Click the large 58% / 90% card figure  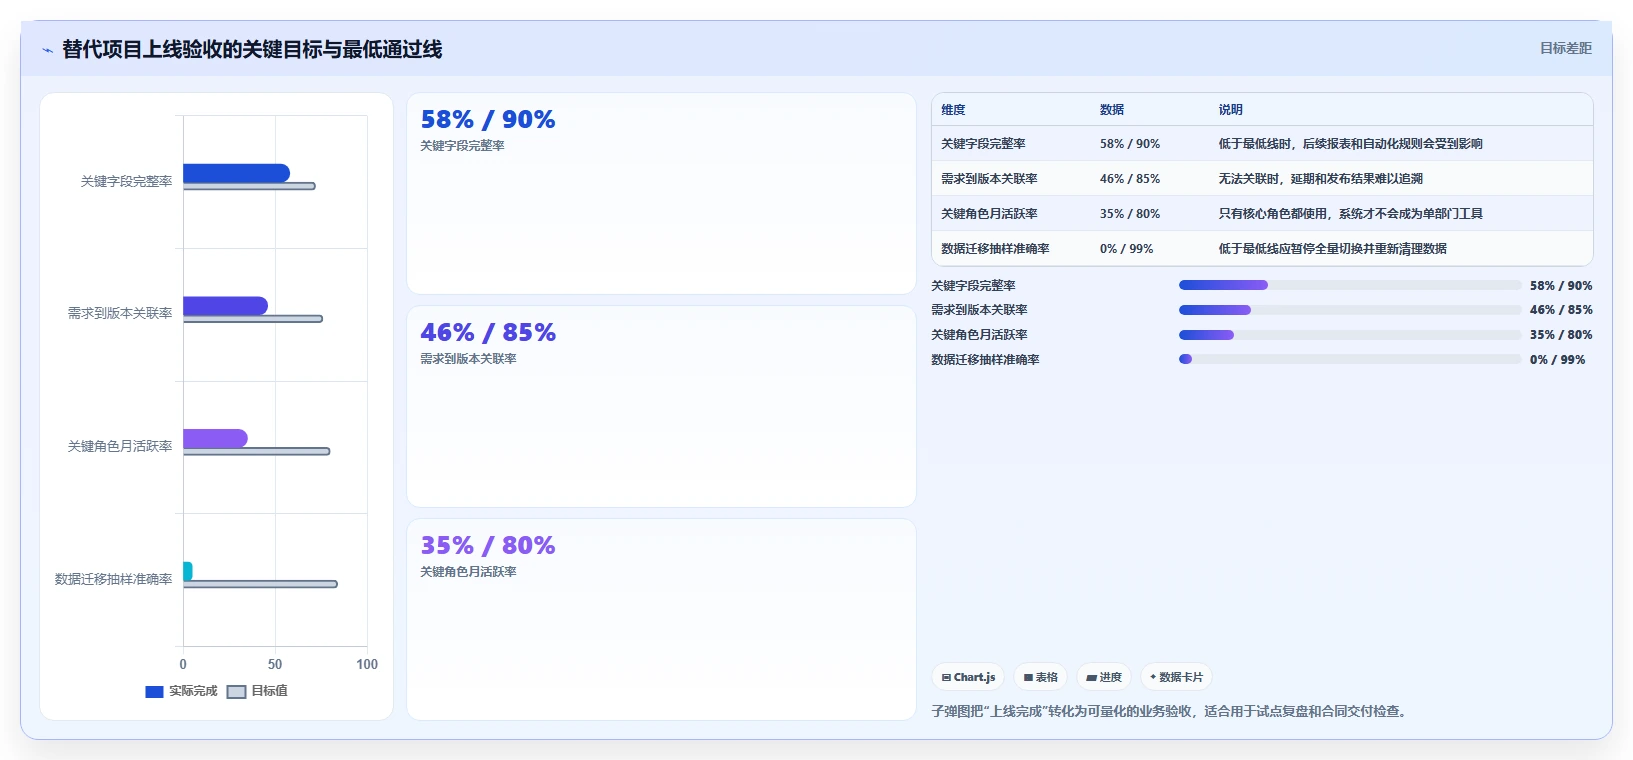(x=488, y=119)
